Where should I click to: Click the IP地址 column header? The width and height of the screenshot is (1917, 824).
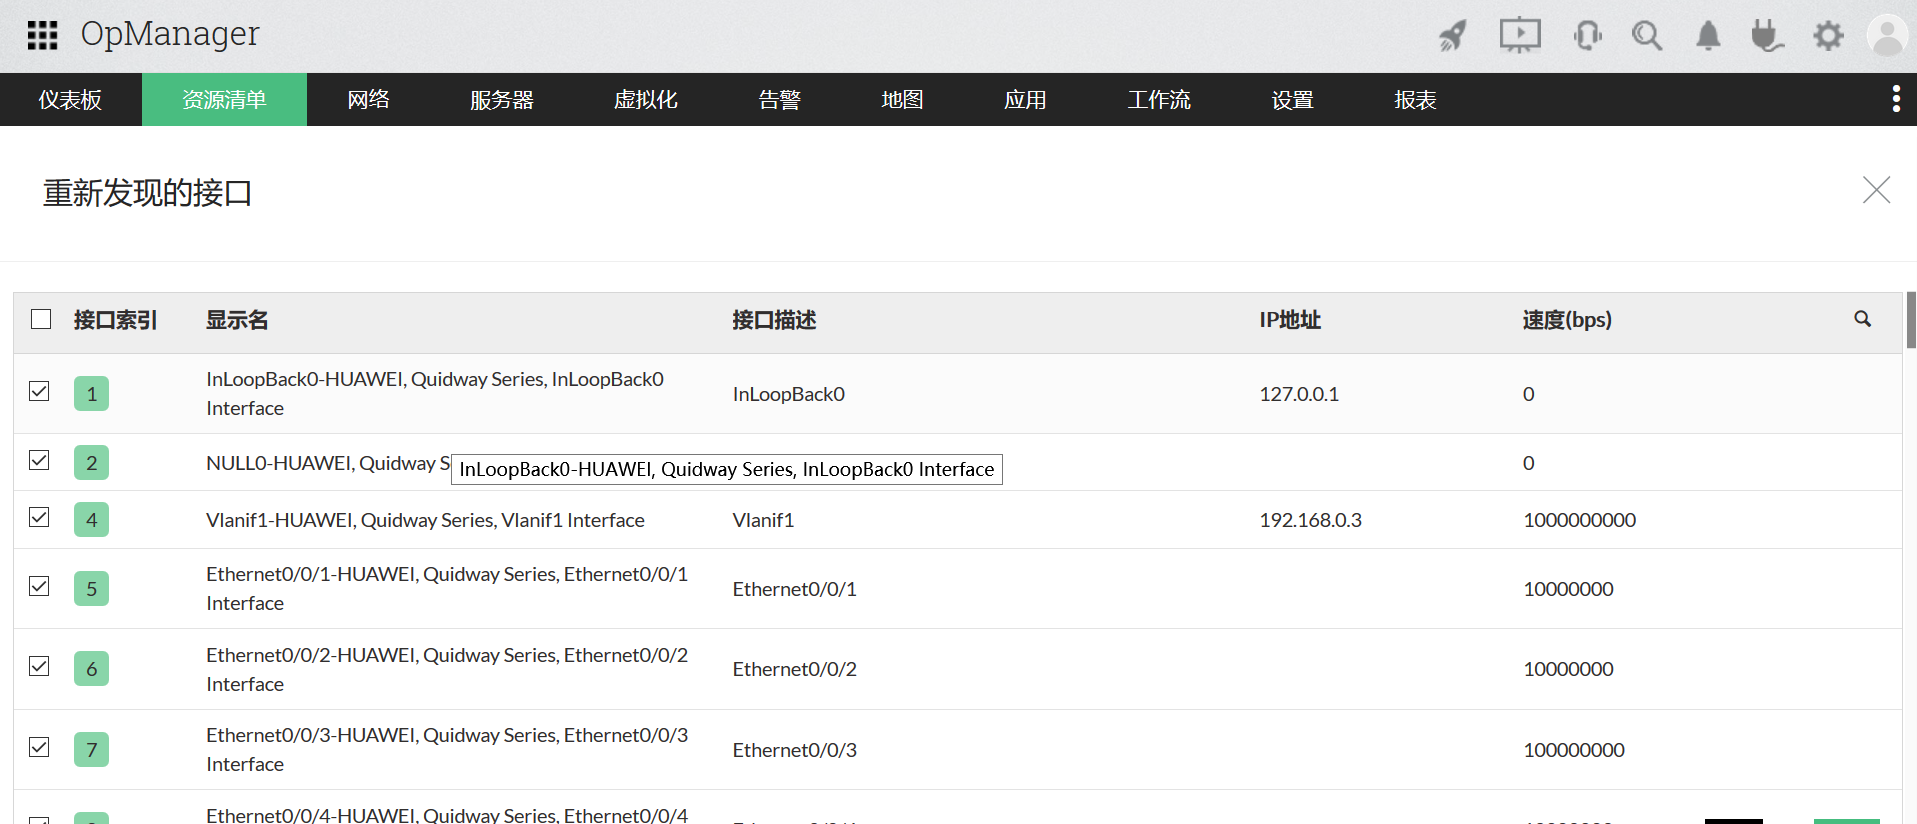pos(1290,320)
